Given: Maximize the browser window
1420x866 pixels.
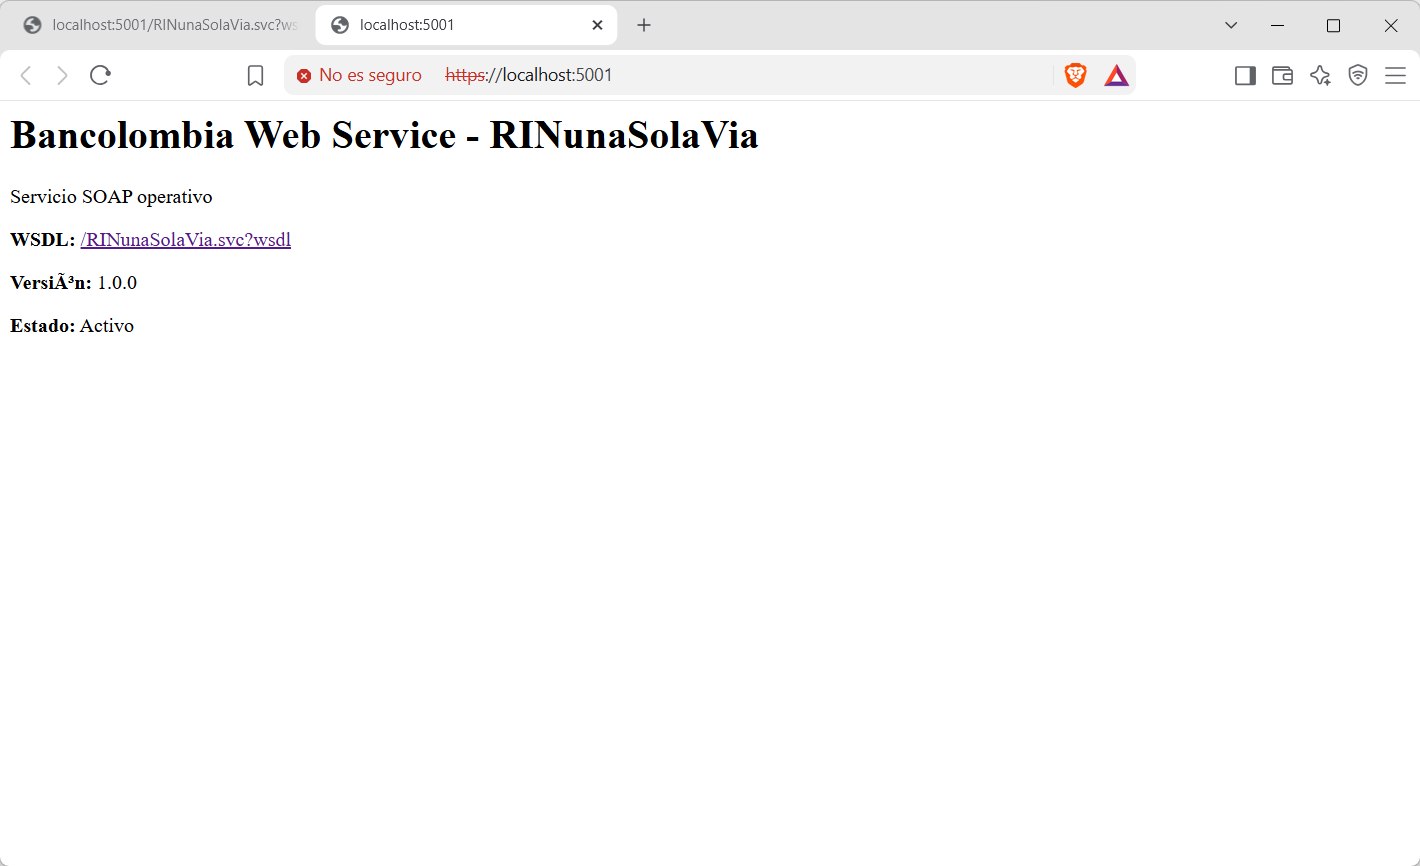Looking at the screenshot, I should 1333,25.
